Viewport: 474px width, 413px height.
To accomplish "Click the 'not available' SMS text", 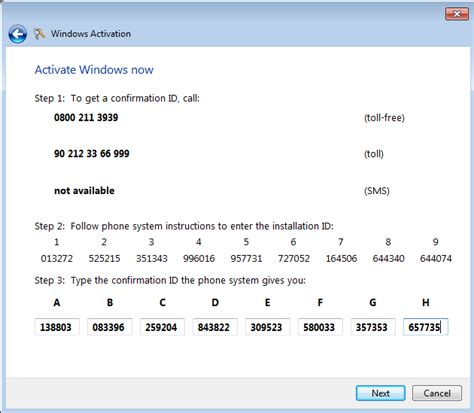I will (84, 191).
